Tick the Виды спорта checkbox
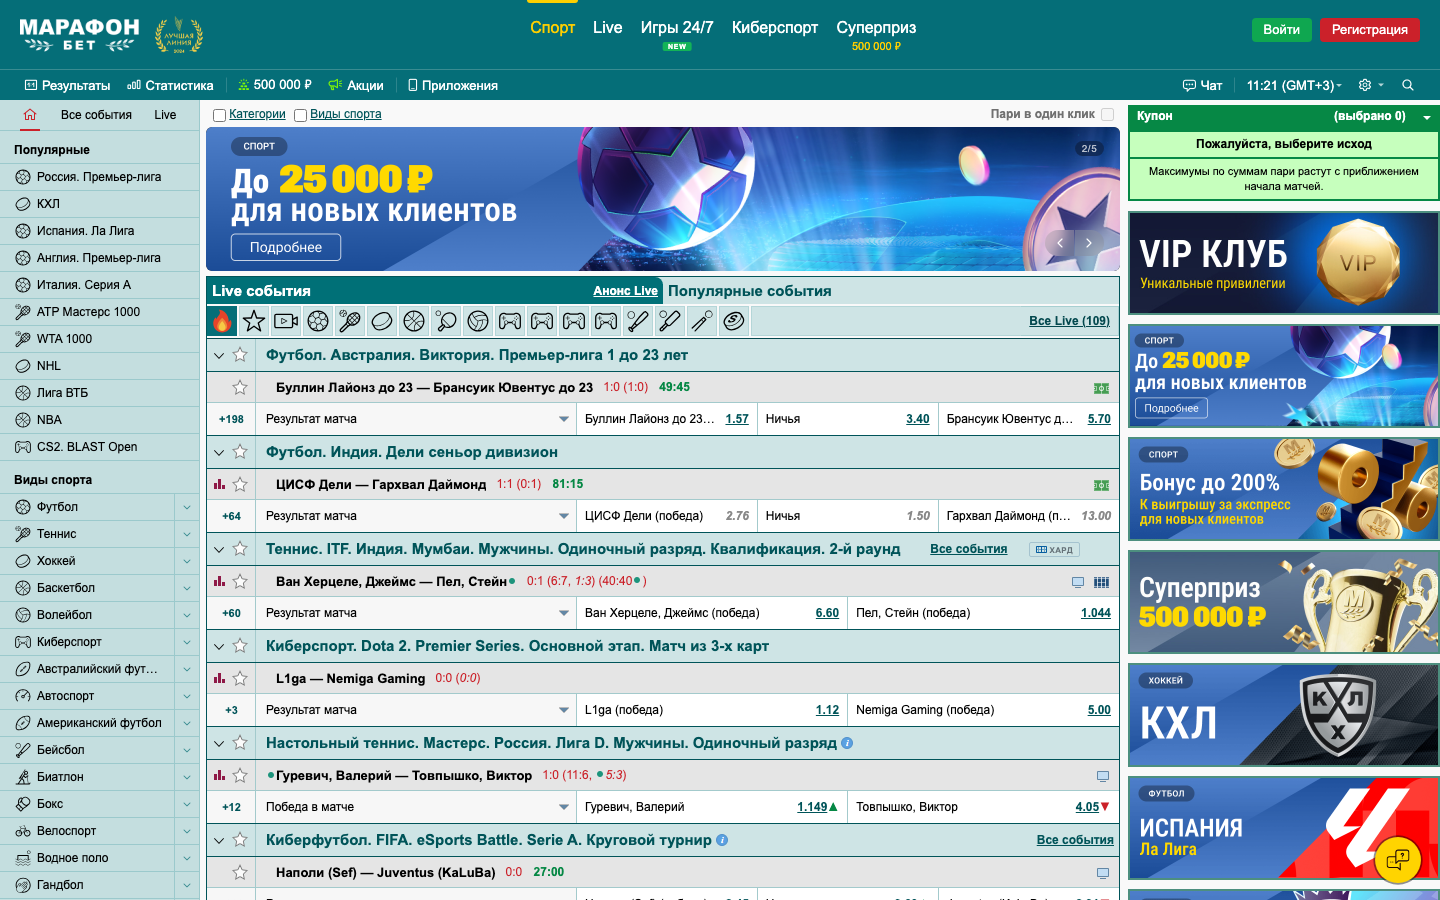 tap(300, 115)
